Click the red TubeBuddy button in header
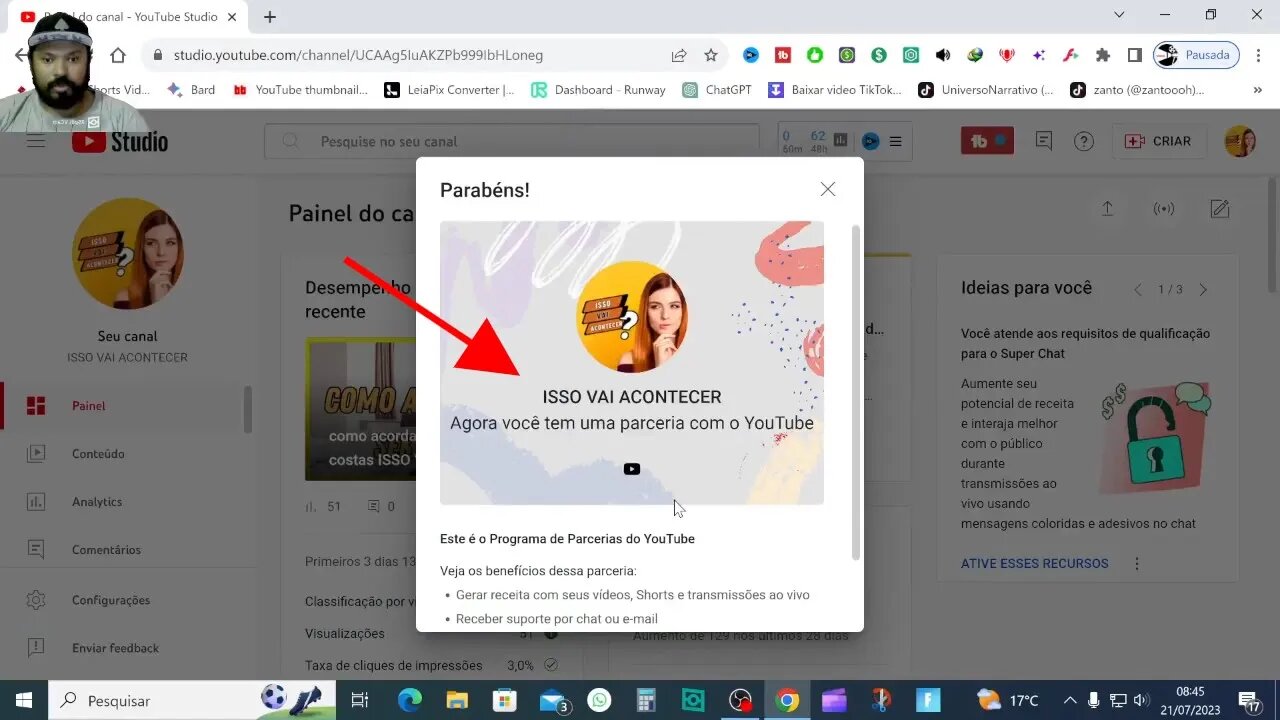 pyautogui.click(x=987, y=141)
